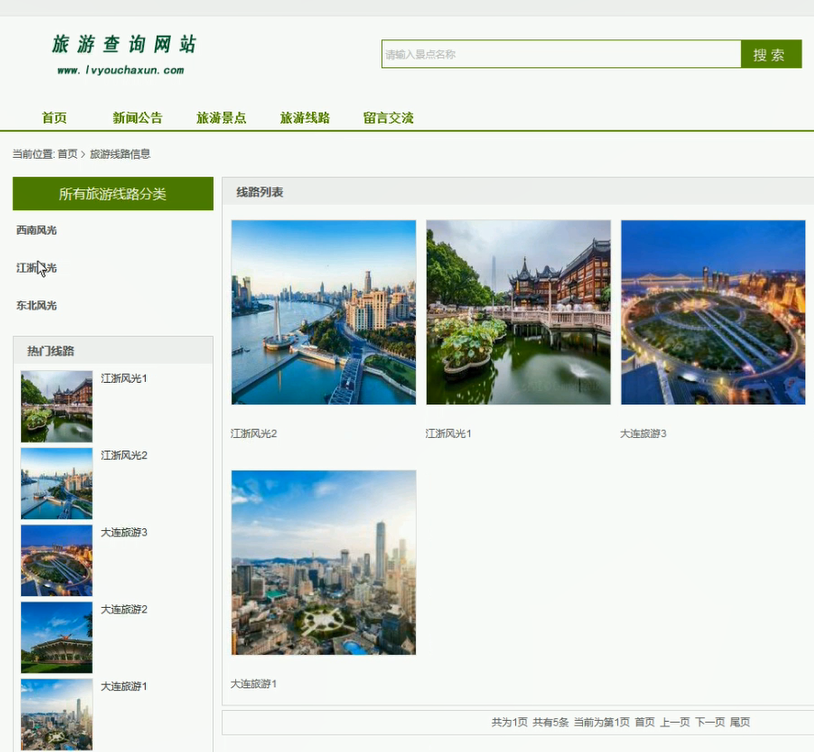Open 江浙风光1 thumbnail in 热门线路
This screenshot has height=752, width=814.
pyautogui.click(x=57, y=406)
